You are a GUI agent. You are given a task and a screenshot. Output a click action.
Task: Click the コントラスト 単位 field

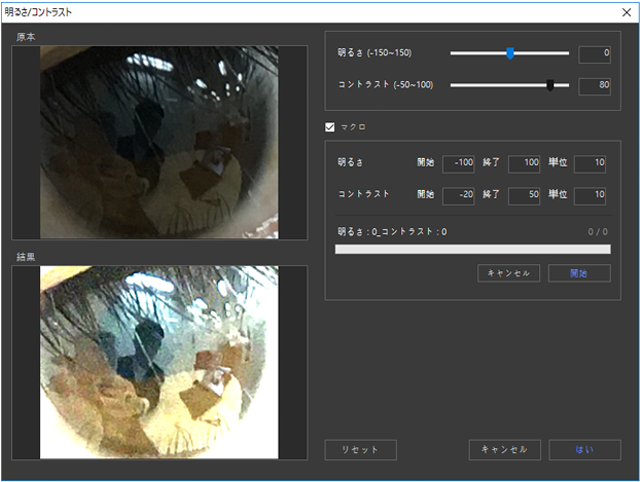590,194
